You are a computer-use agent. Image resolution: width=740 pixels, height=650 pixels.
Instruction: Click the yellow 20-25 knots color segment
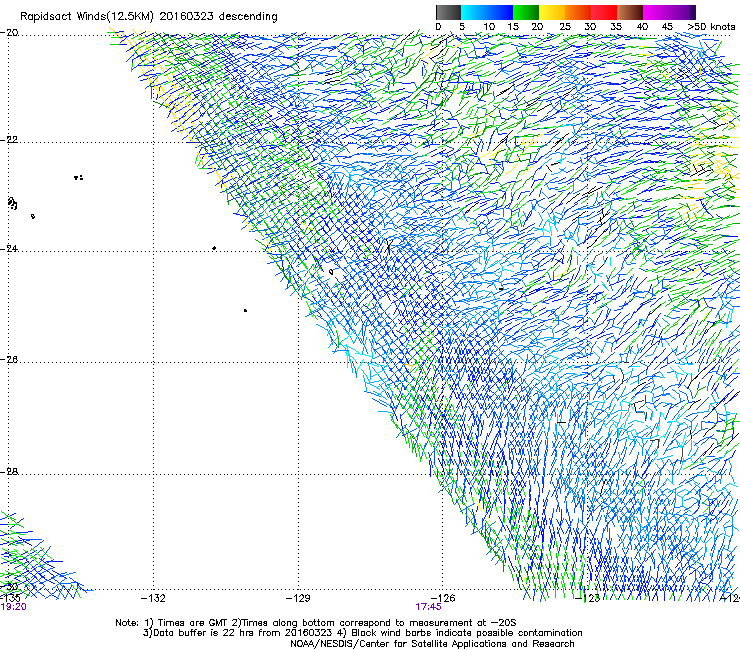552,12
